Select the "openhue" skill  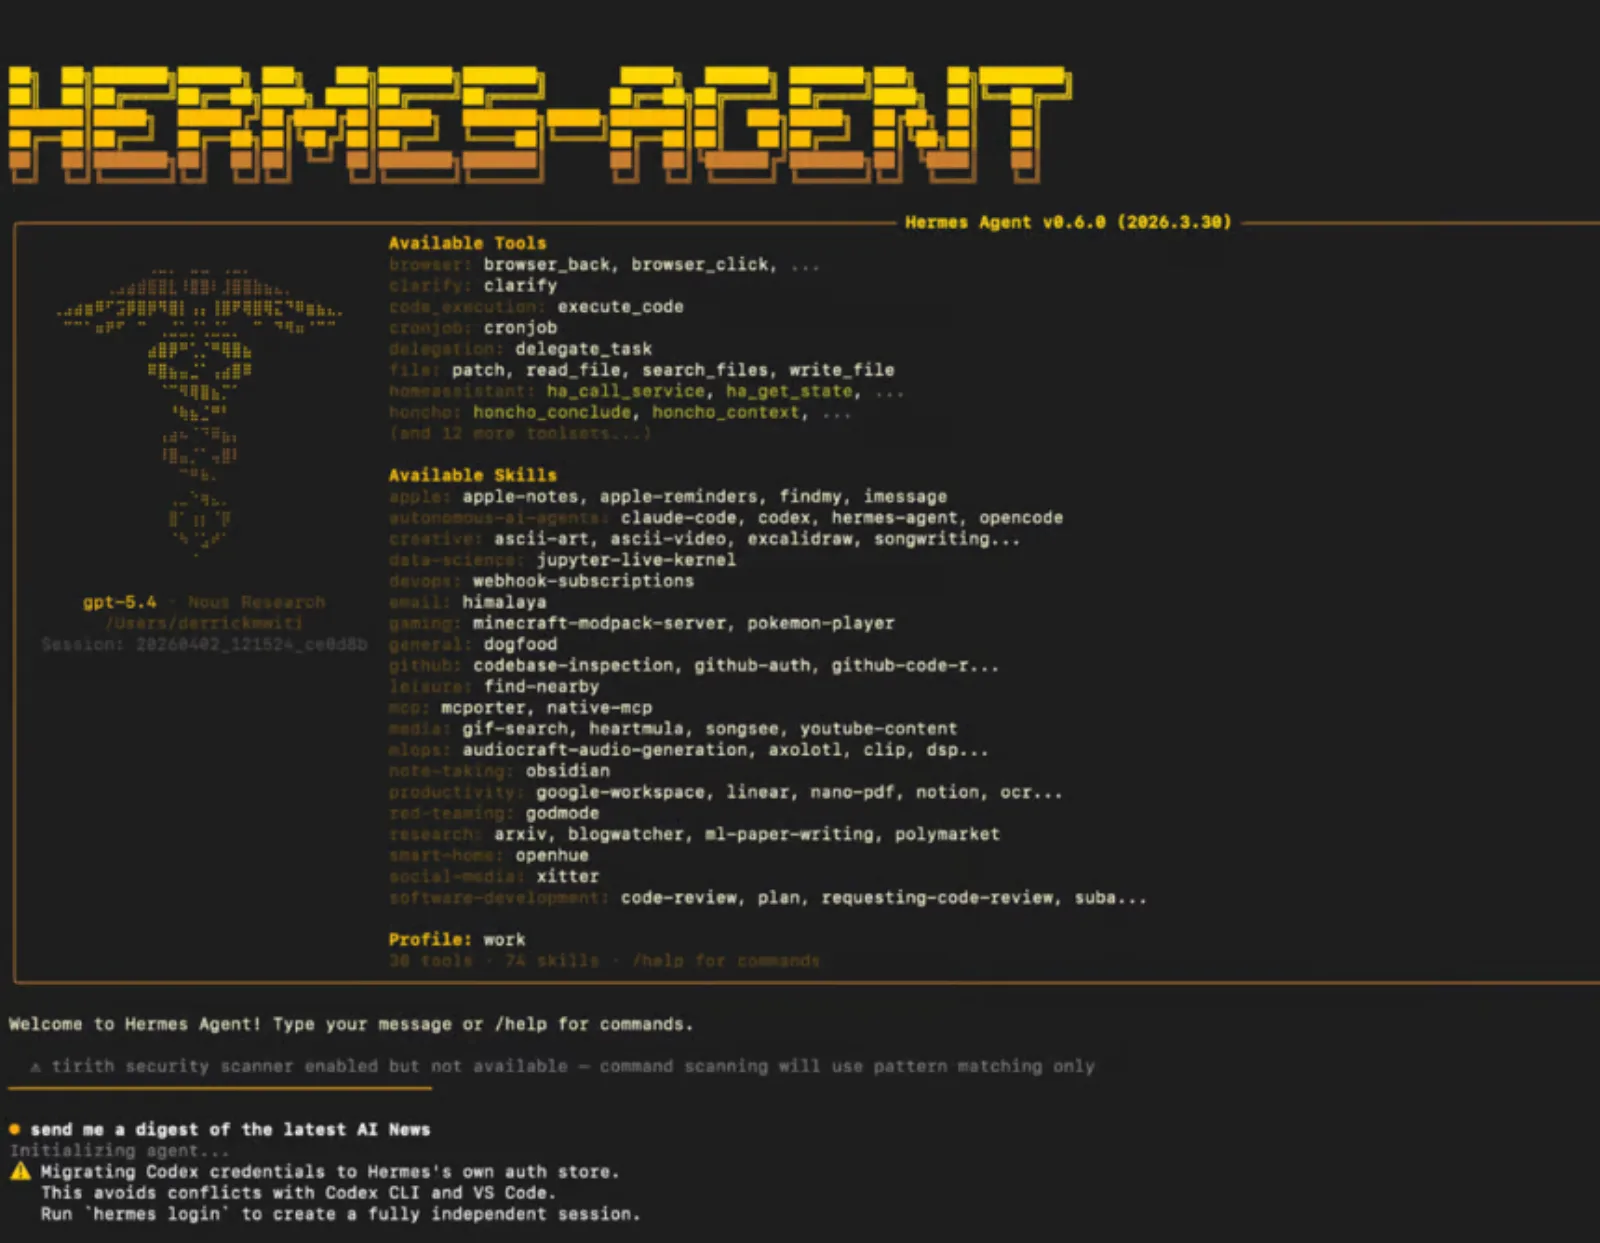(x=552, y=855)
